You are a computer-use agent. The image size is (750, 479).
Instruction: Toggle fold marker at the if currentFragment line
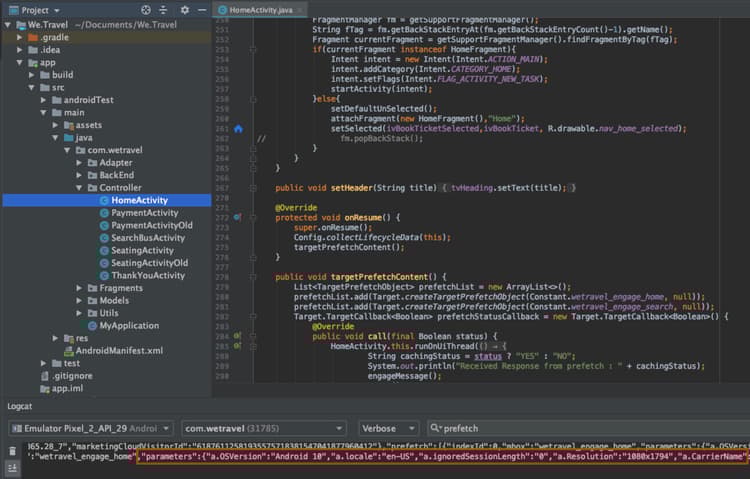click(x=254, y=49)
